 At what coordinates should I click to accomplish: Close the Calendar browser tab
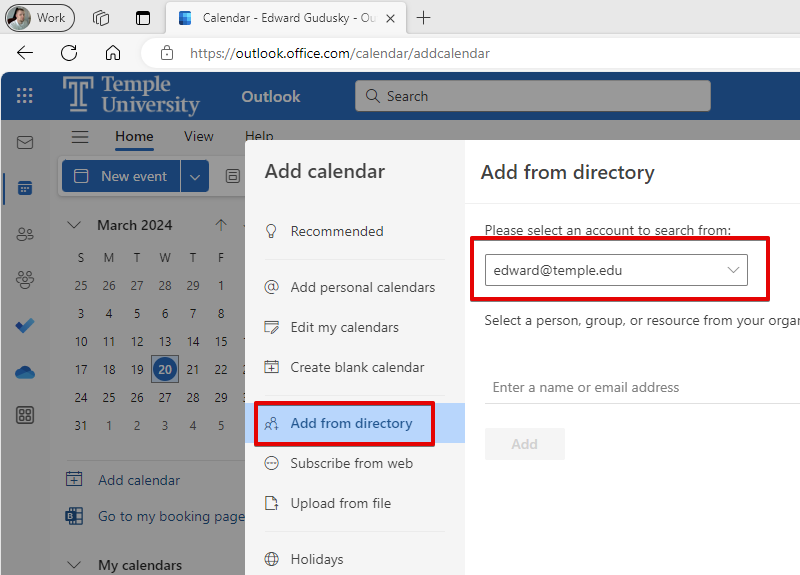(390, 18)
